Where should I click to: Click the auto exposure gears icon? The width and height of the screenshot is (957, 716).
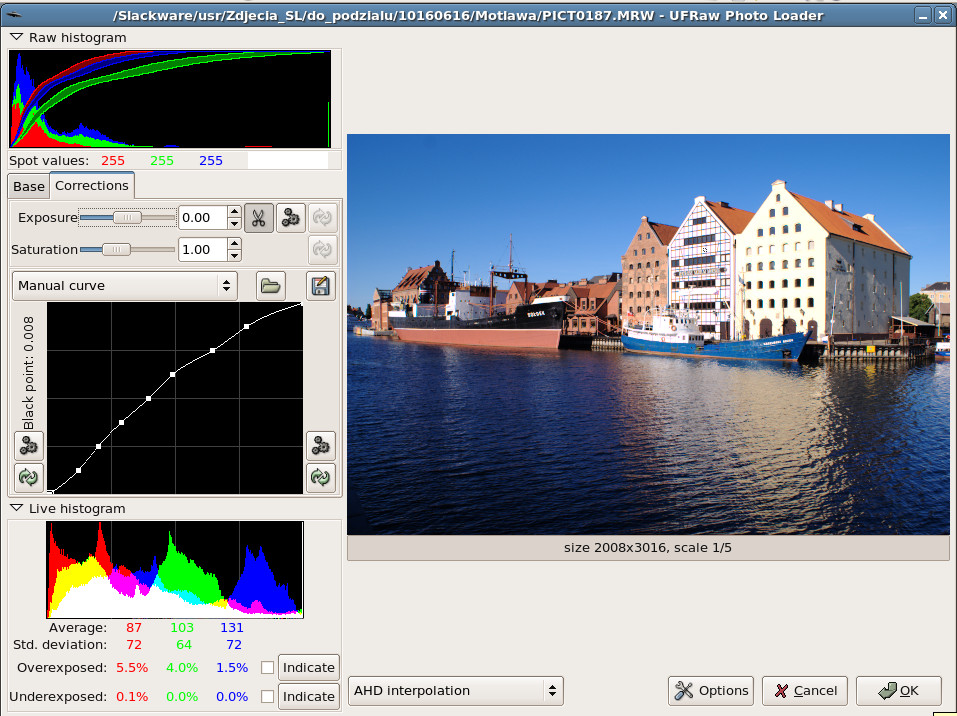click(x=291, y=218)
